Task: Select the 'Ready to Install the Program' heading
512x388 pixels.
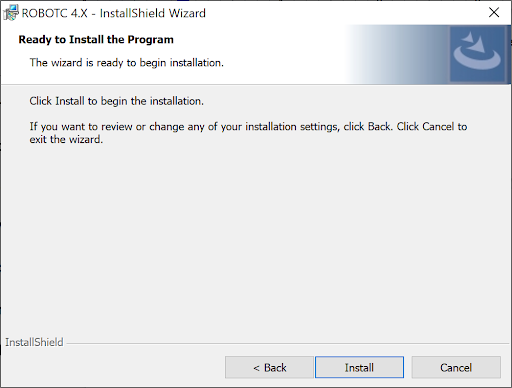Action: [96, 40]
